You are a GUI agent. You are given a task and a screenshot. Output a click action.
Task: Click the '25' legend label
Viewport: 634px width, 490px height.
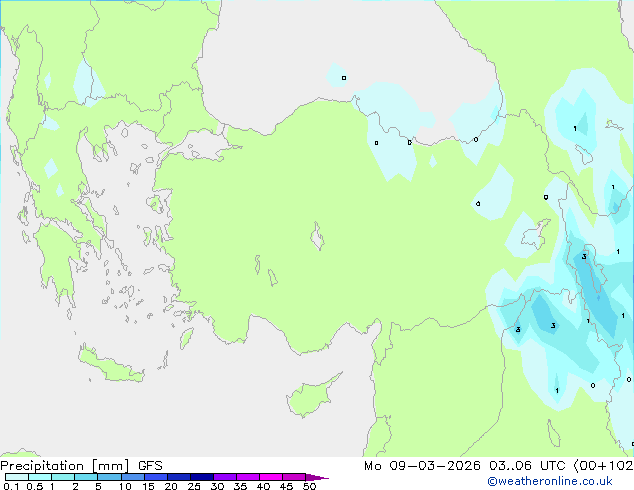coord(194,486)
